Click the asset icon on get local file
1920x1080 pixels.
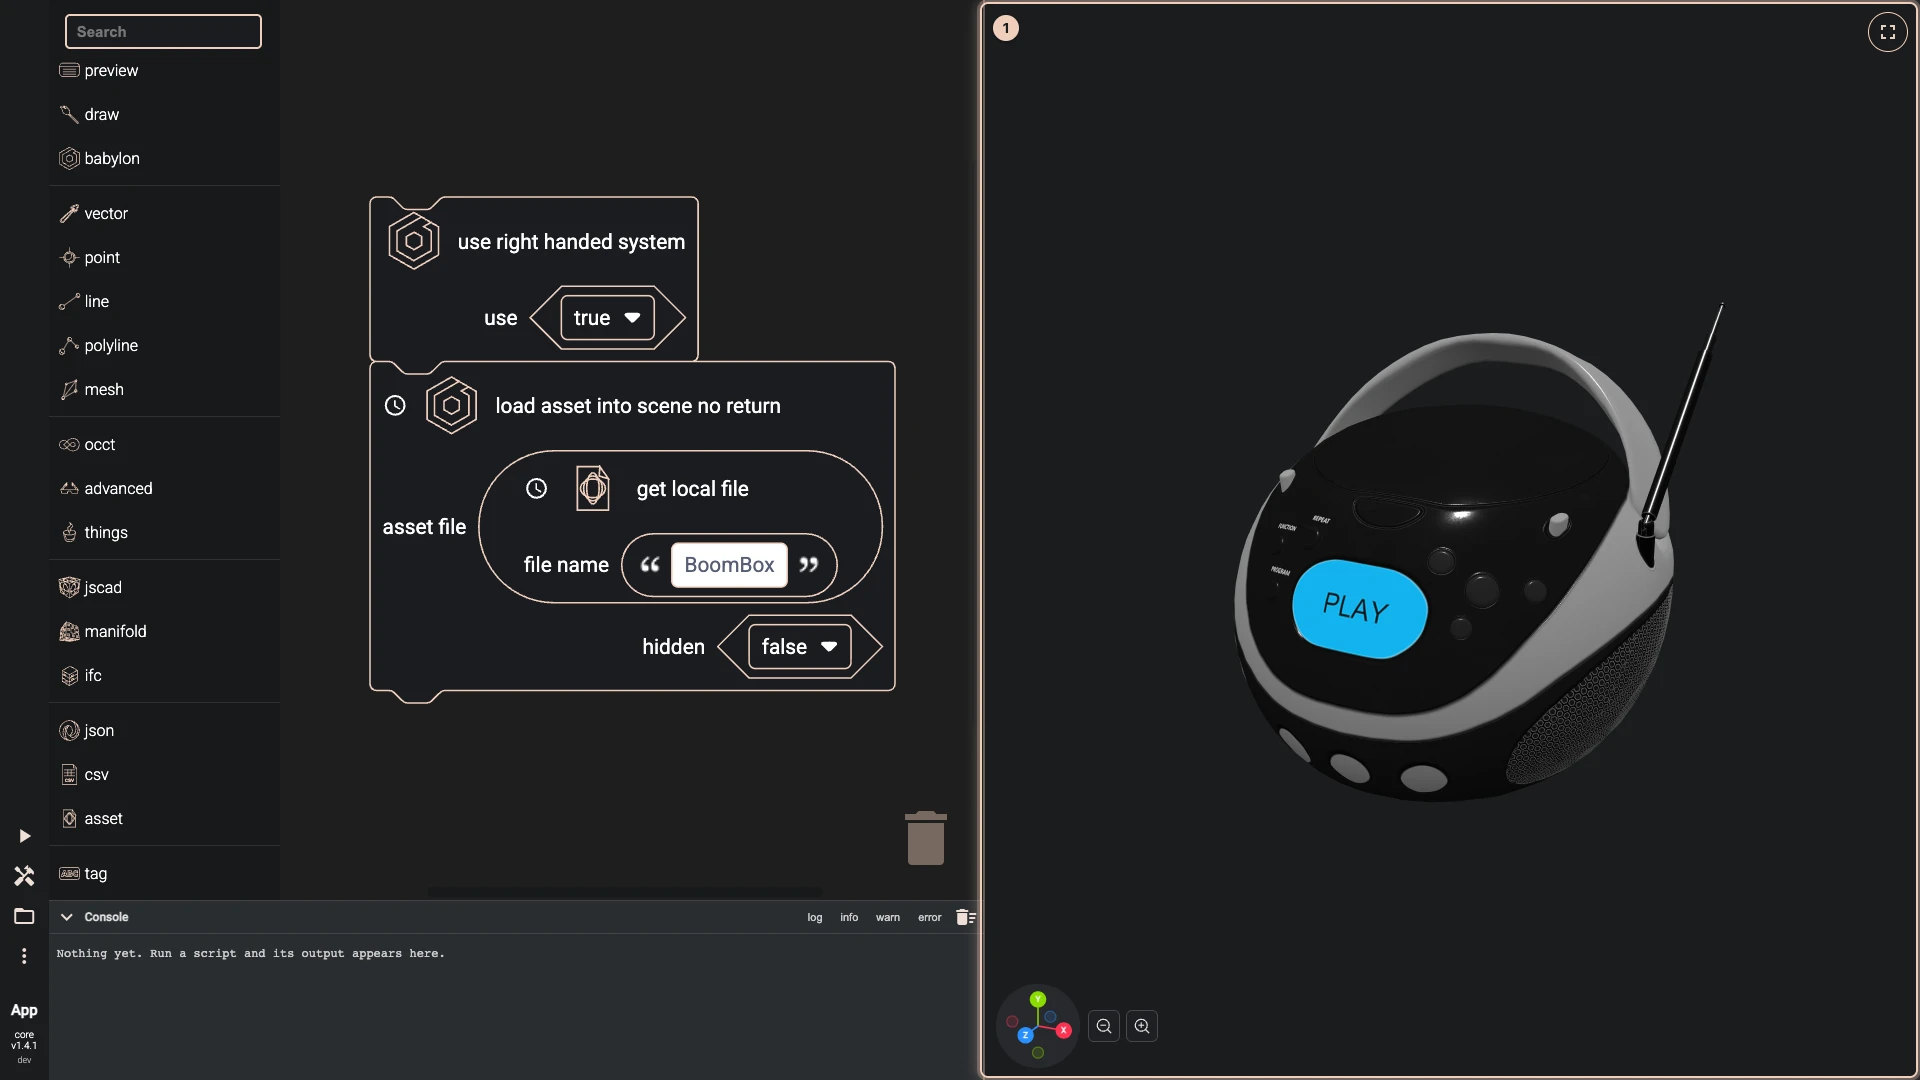(592, 488)
